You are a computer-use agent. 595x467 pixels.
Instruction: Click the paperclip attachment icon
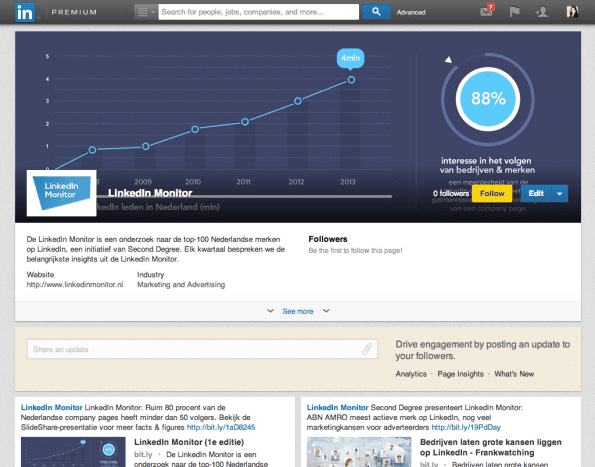coord(367,349)
